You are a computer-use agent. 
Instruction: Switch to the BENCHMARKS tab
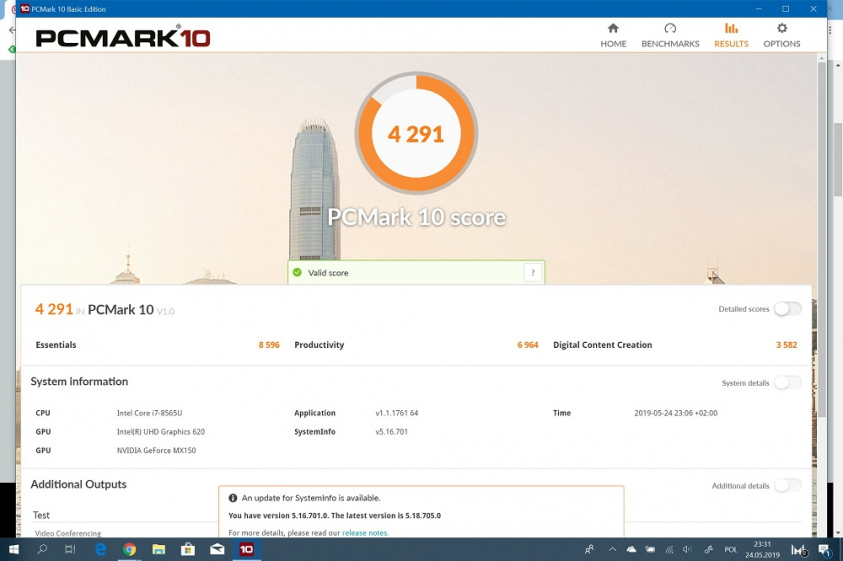670,35
